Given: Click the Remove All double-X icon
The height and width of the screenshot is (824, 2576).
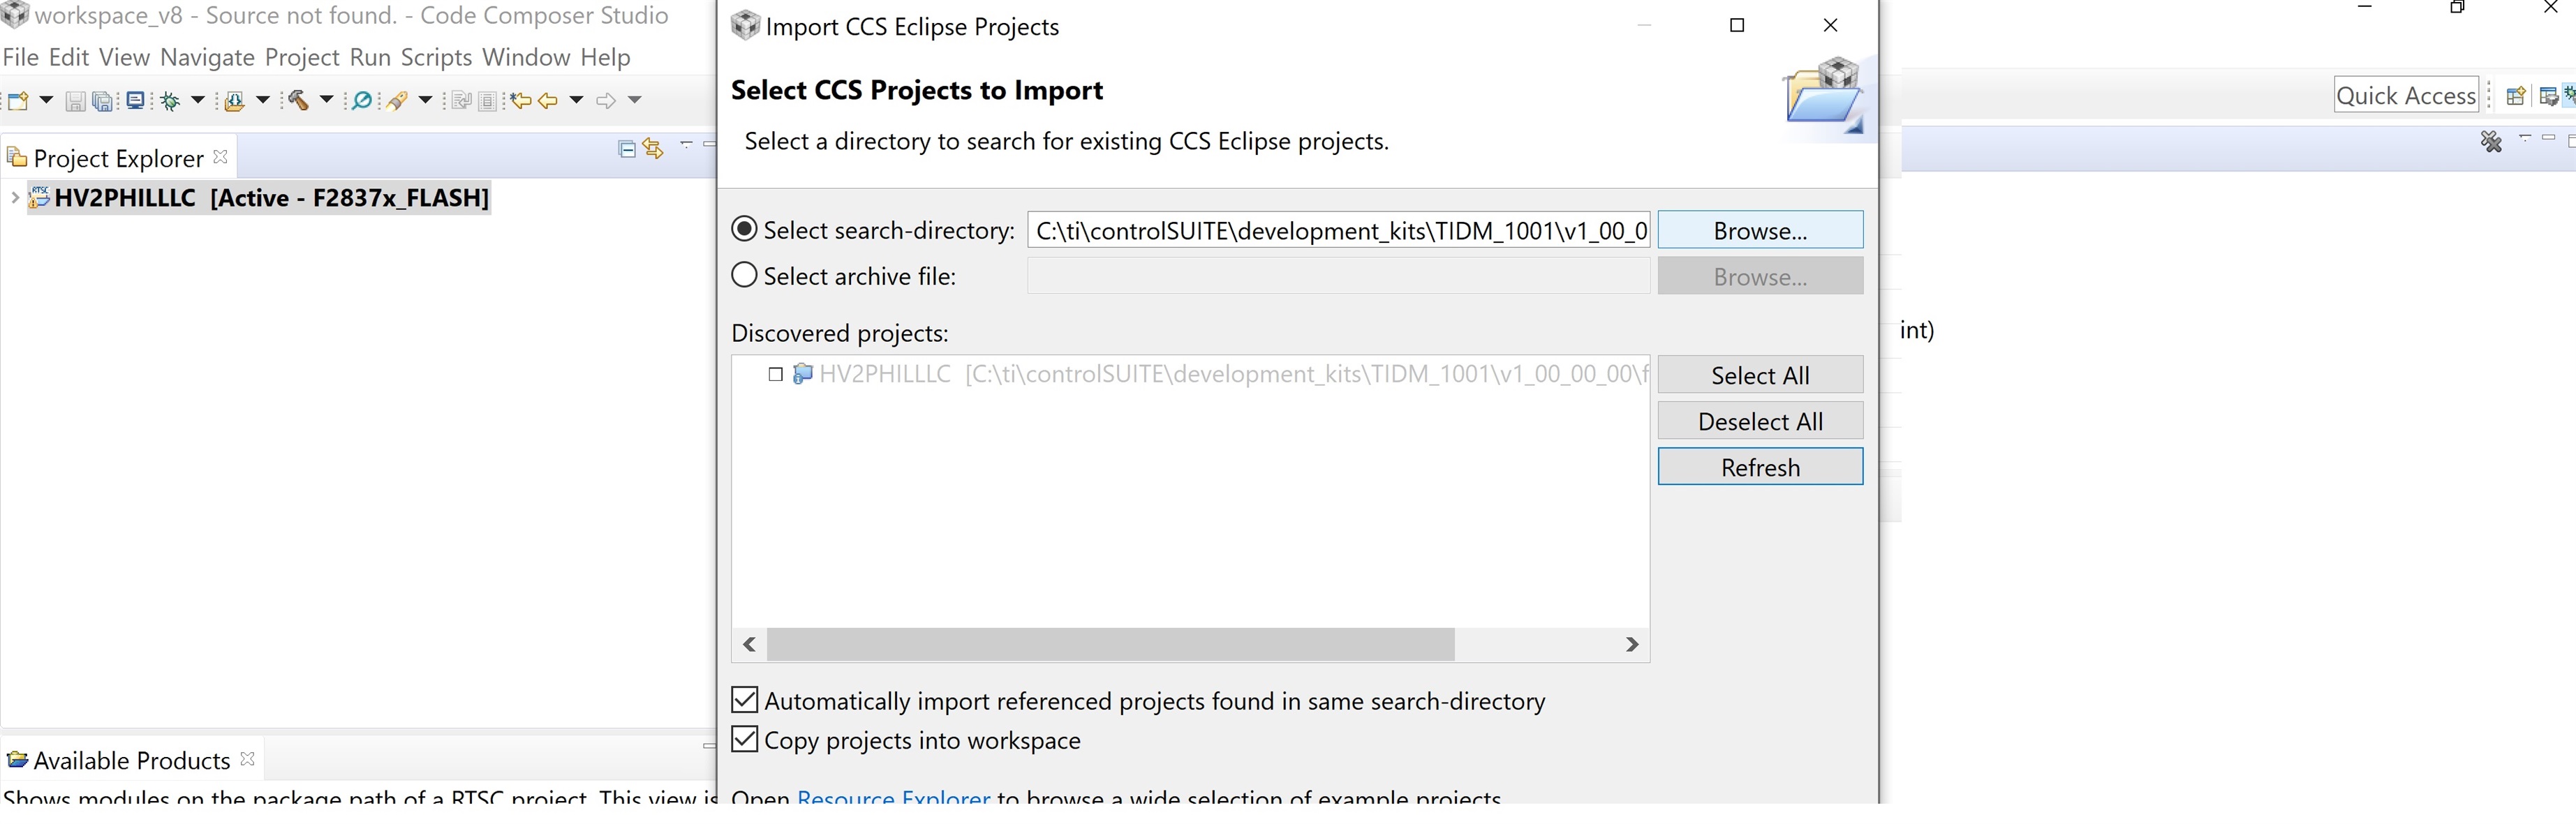Looking at the screenshot, I should [x=2491, y=142].
